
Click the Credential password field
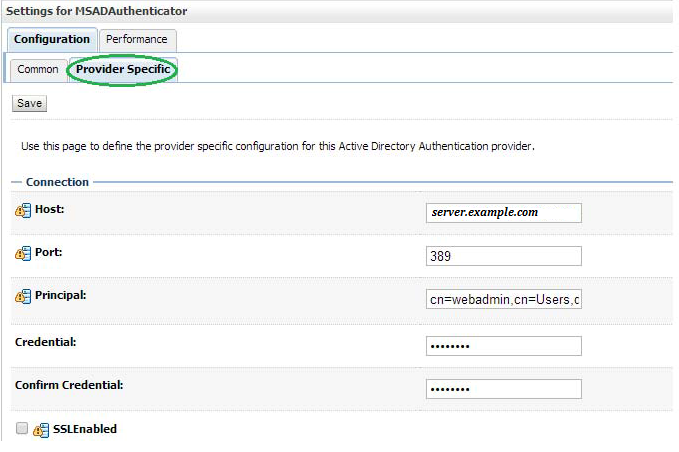(x=504, y=346)
